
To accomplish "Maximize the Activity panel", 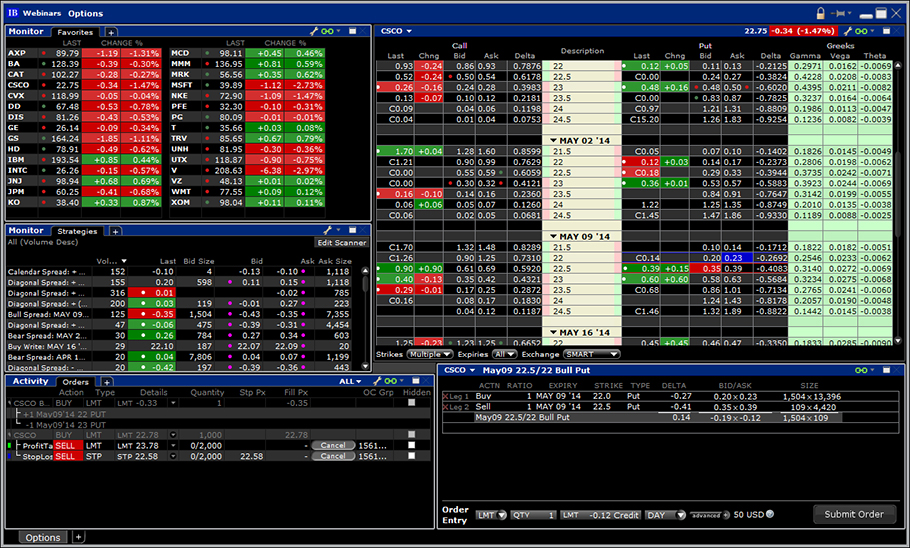I will click(416, 381).
